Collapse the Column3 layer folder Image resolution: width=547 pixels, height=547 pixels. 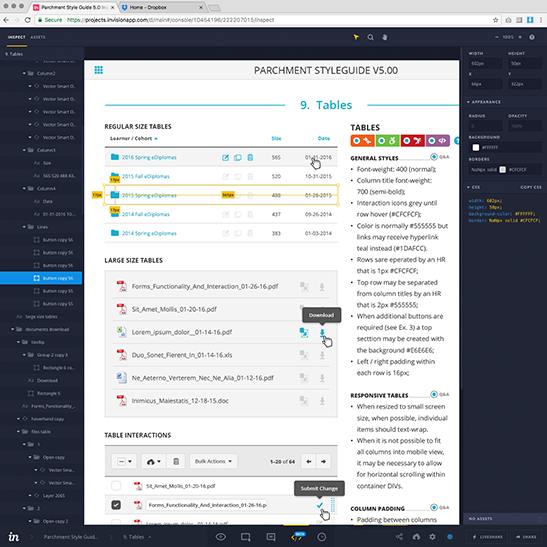pos(24,150)
